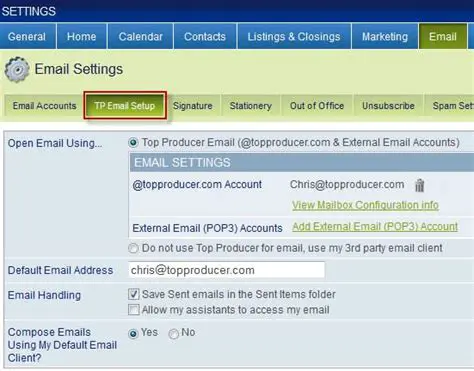The width and height of the screenshot is (474, 371).
Task: Click the @topproducer.com Account label
Action: point(197,185)
